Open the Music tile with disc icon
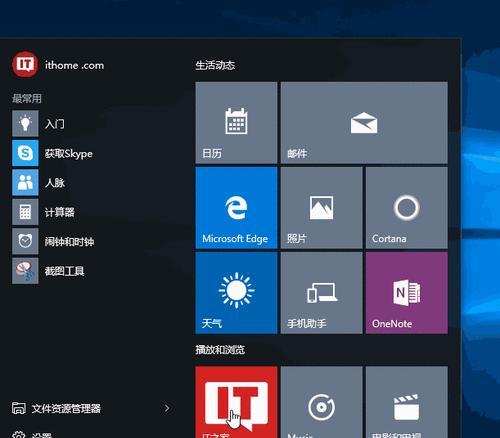Screen dimensions: 500x438 [321, 402]
